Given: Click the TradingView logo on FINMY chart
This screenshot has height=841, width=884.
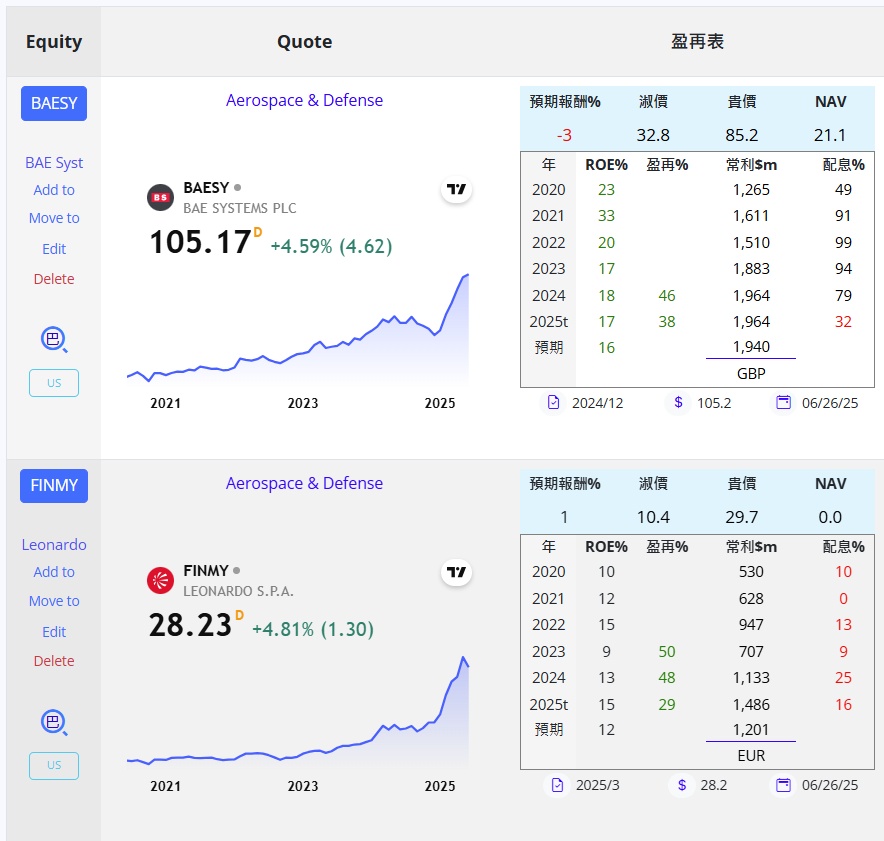Looking at the screenshot, I should click(x=456, y=572).
